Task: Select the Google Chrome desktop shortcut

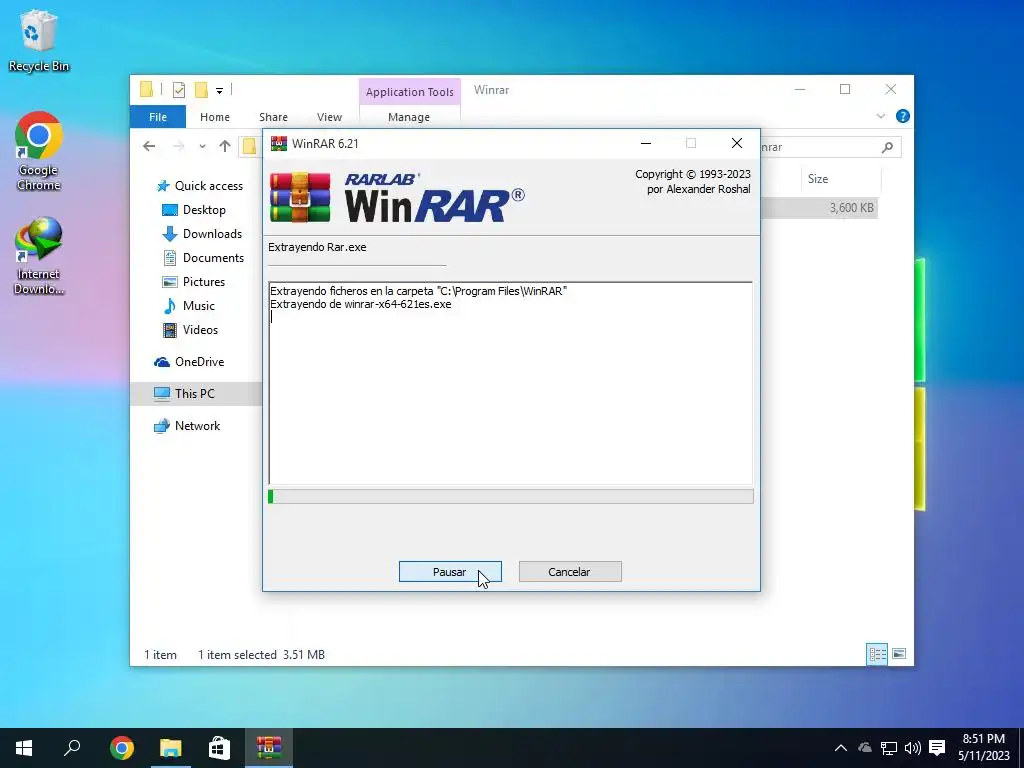Action: point(39,152)
